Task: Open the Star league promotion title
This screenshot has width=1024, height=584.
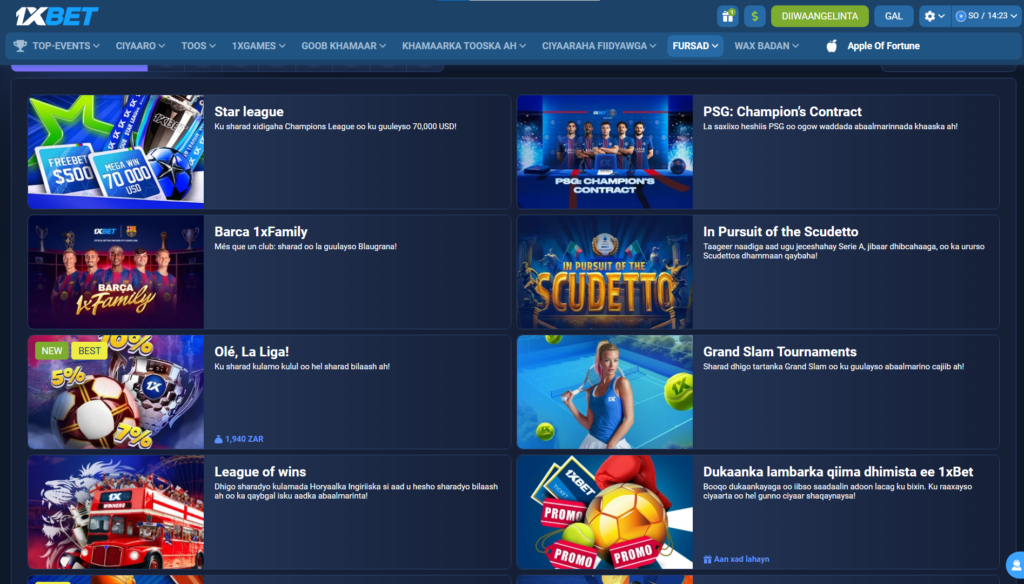Action: (249, 112)
